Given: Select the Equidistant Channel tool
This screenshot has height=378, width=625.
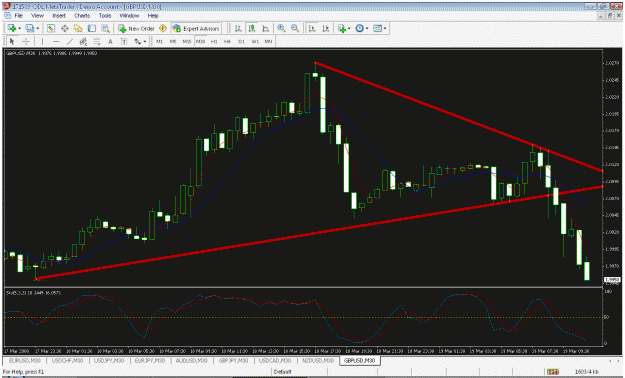Looking at the screenshot, I should pyautogui.click(x=83, y=41).
